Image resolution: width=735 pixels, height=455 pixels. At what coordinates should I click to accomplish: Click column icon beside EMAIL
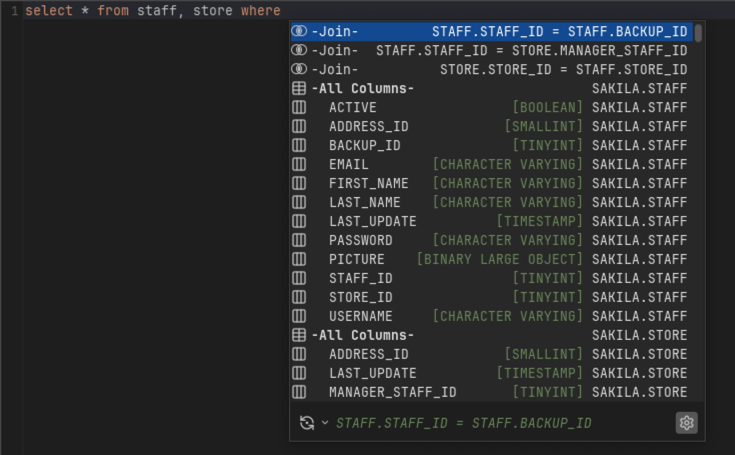pos(299,164)
